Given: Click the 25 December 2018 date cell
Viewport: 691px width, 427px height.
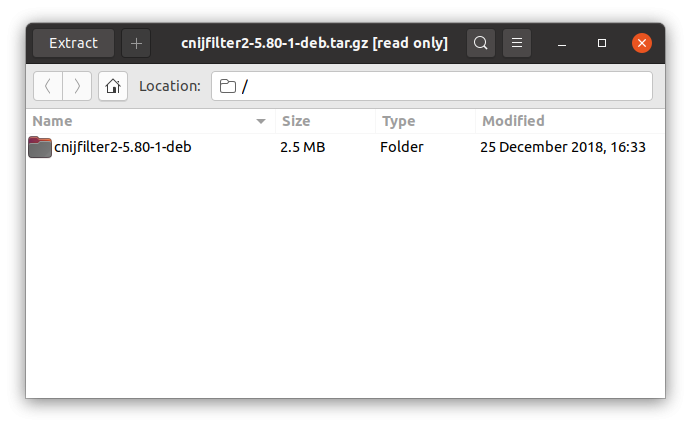Looking at the screenshot, I should pyautogui.click(x=563, y=147).
